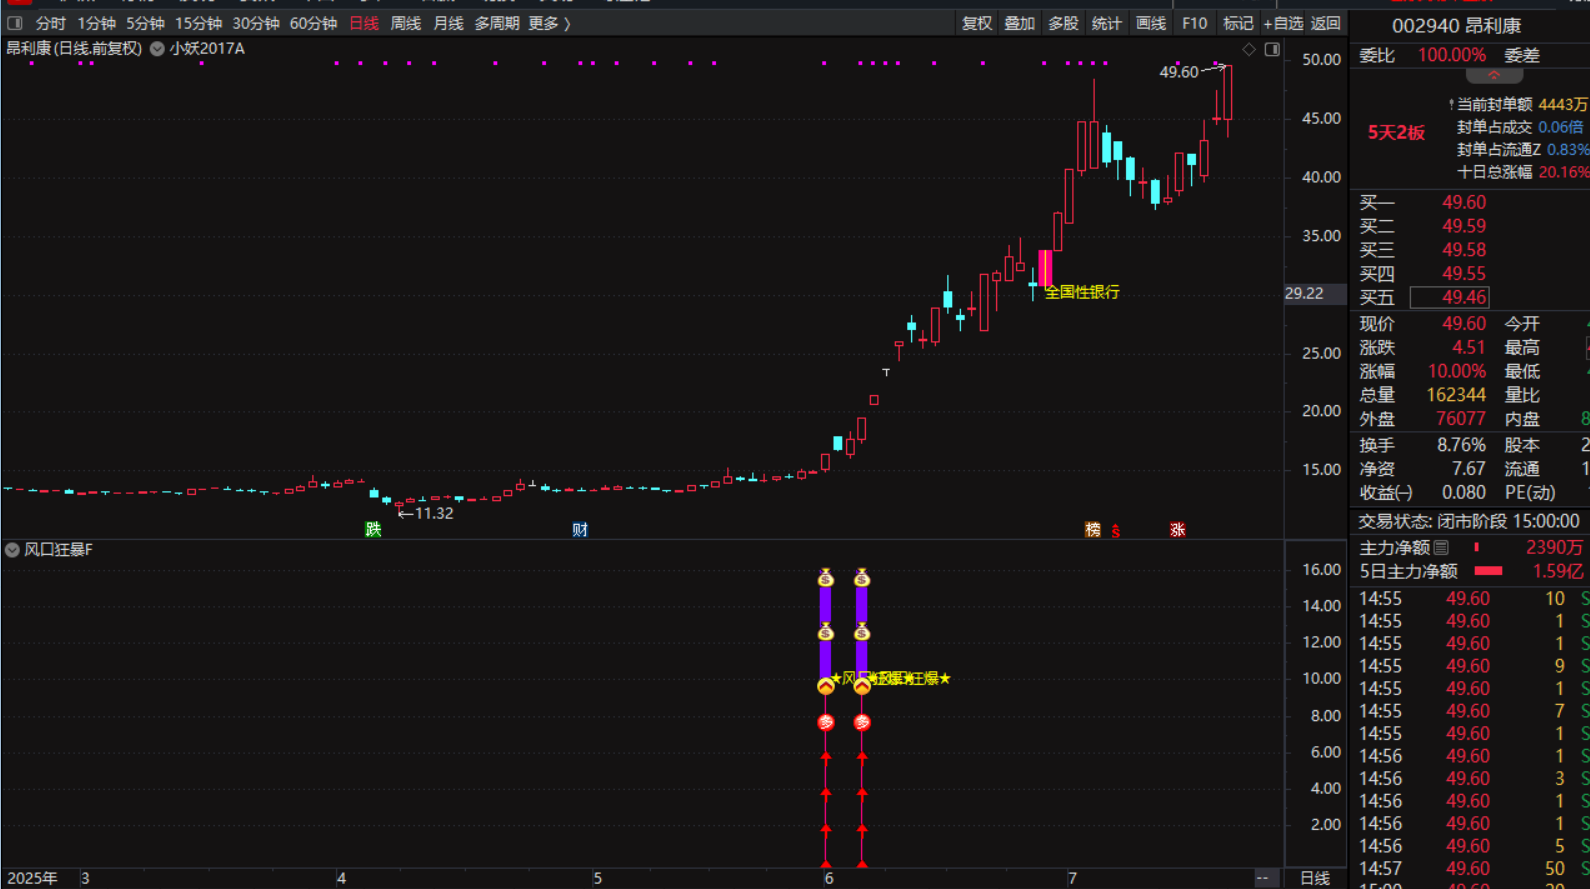The width and height of the screenshot is (1590, 889).
Task: Click the green 跌 event marker
Action: tap(373, 529)
